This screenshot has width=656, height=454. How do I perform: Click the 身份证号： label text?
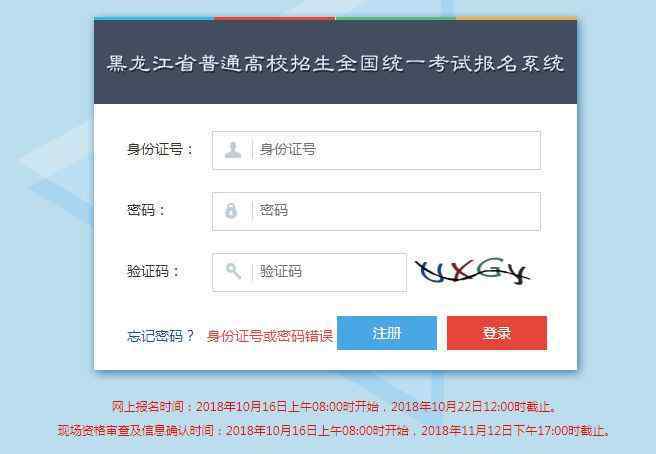160,149
